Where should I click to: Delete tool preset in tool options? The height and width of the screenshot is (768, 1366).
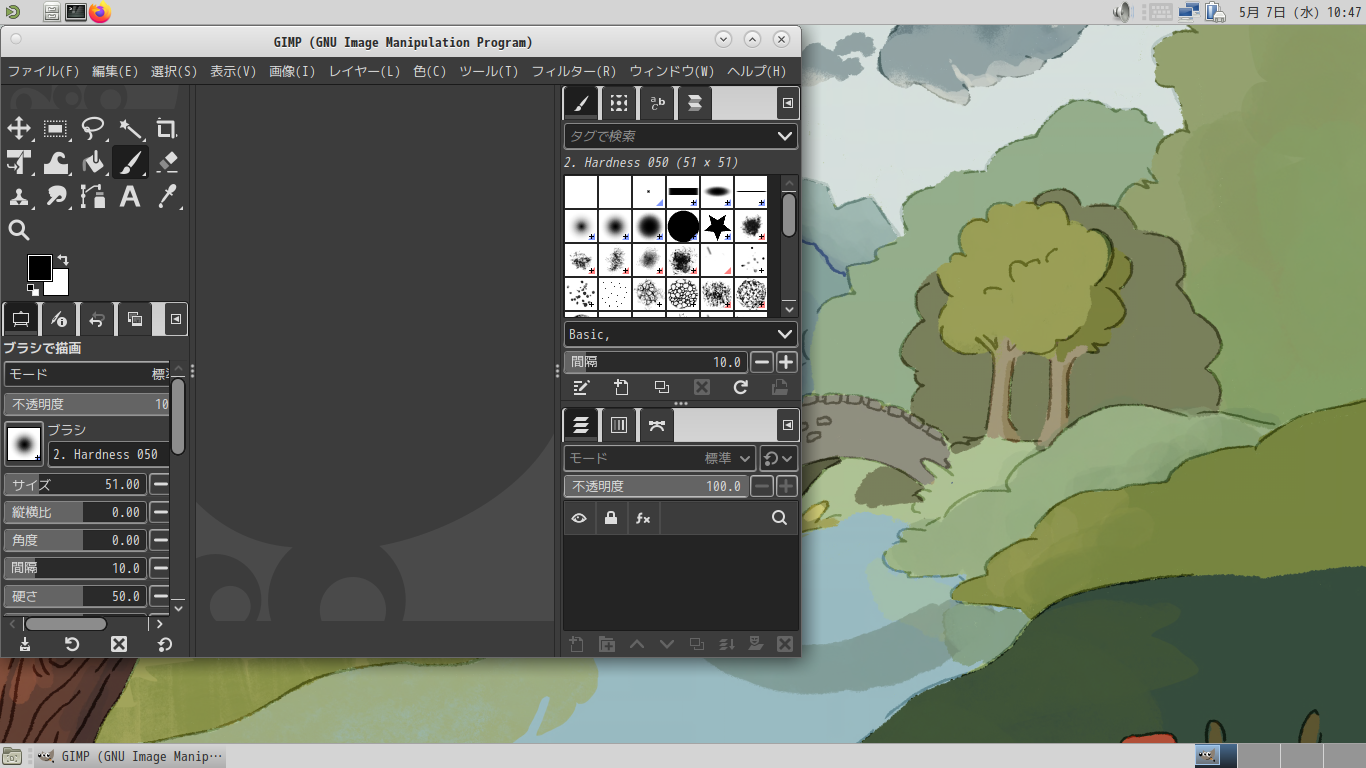pyautogui.click(x=119, y=644)
